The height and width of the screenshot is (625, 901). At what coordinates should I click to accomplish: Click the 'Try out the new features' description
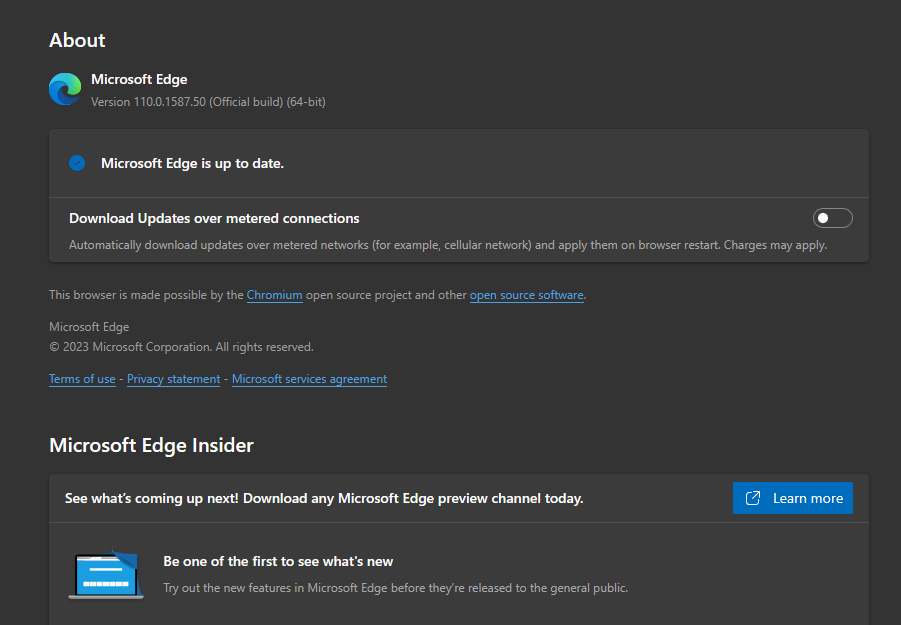point(395,588)
